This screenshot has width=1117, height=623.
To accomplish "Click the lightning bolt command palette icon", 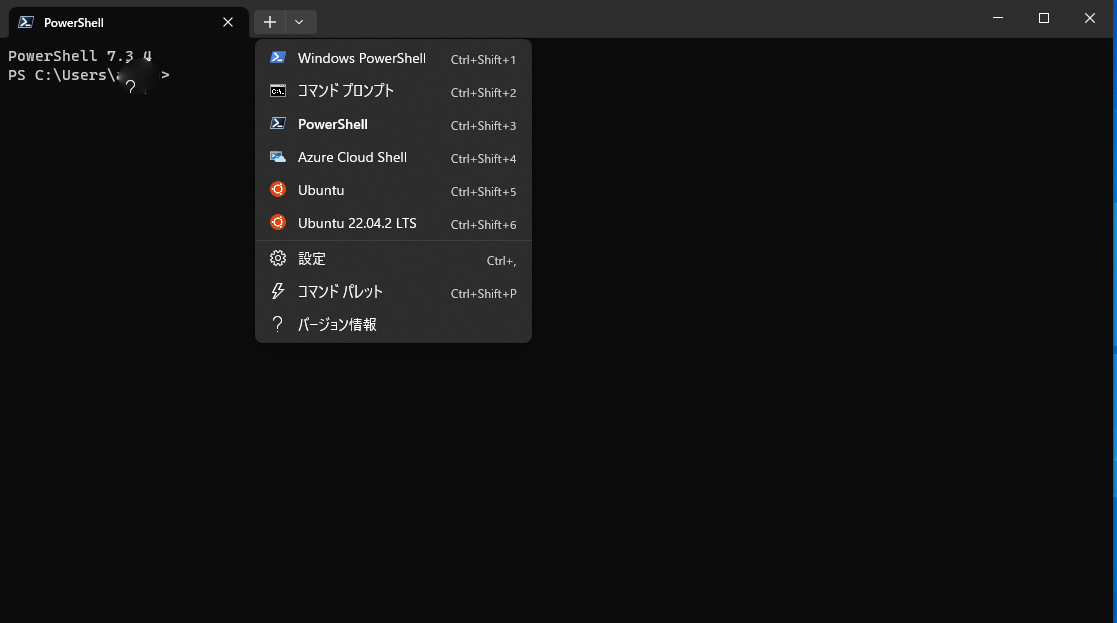I will point(278,291).
